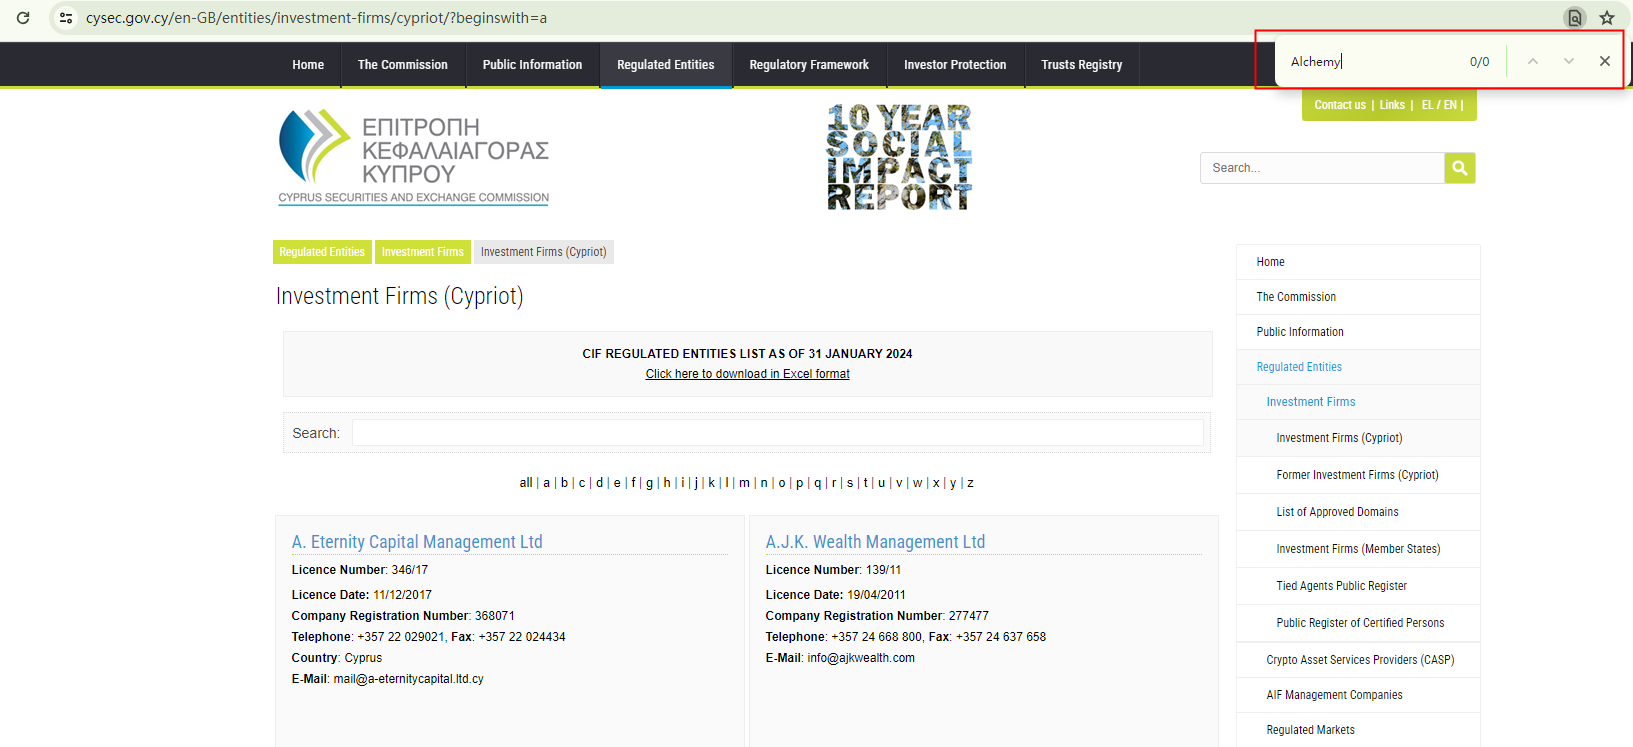1633x747 pixels.
Task: Bookmark this page with the star icon
Action: tap(1607, 18)
